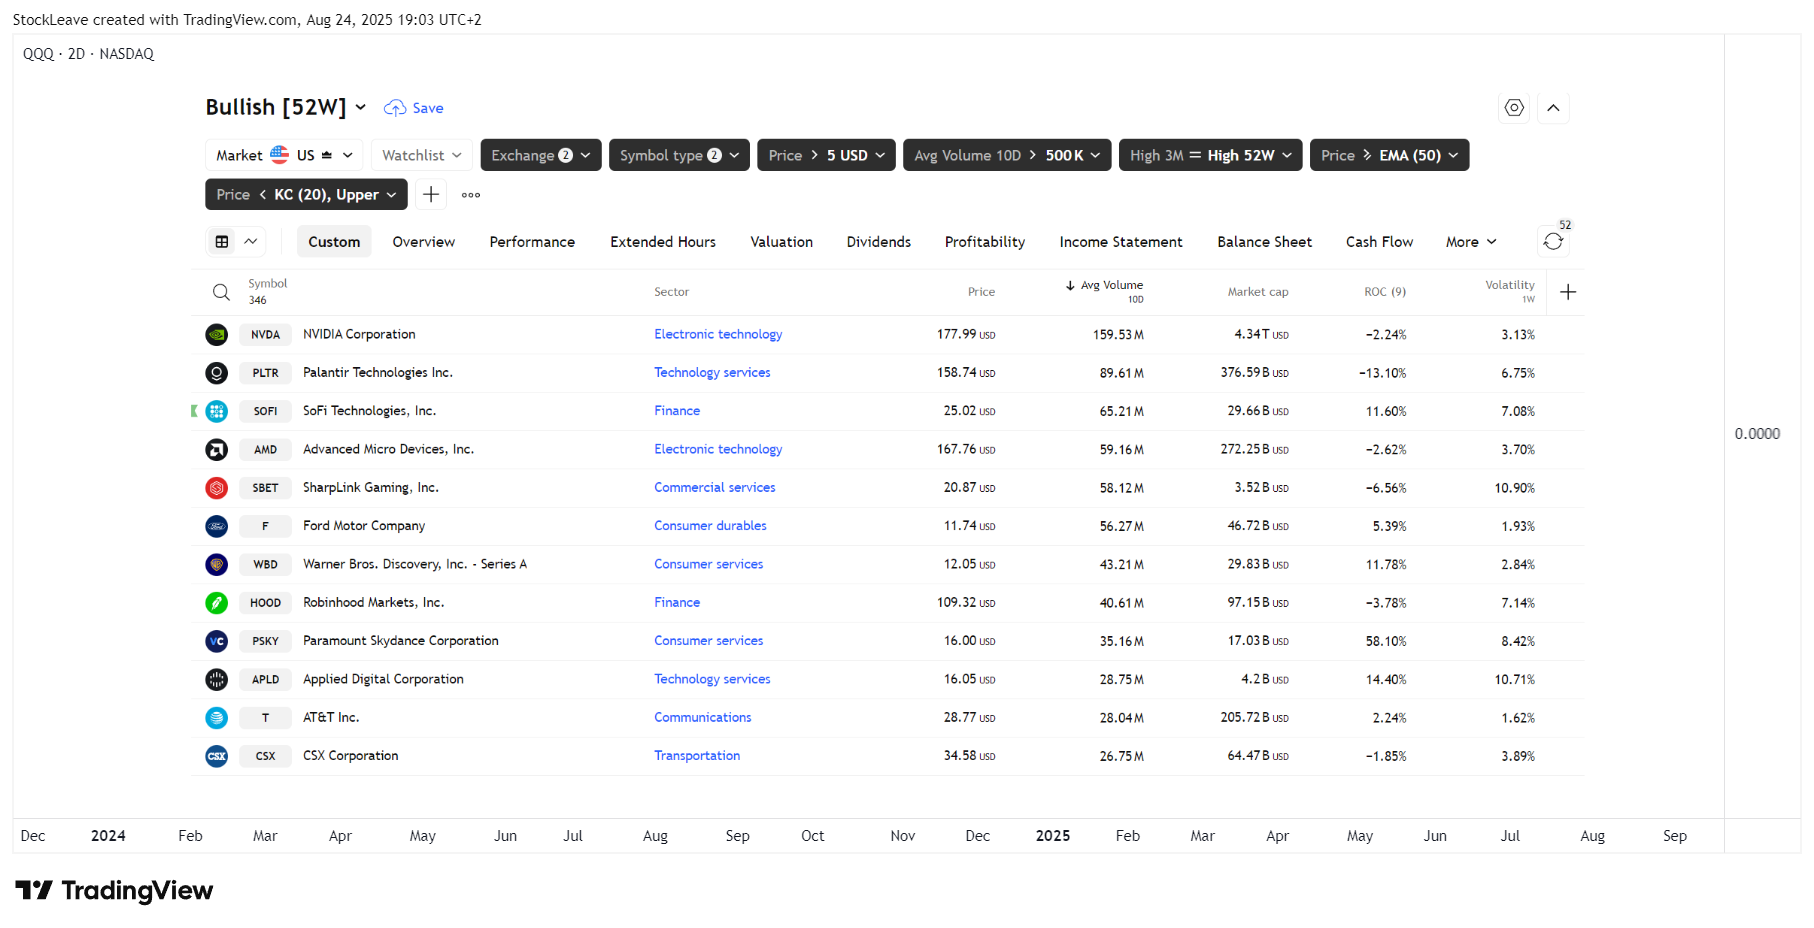Open the table view layout icon
Image resolution: width=1814 pixels, height=928 pixels.
222,242
